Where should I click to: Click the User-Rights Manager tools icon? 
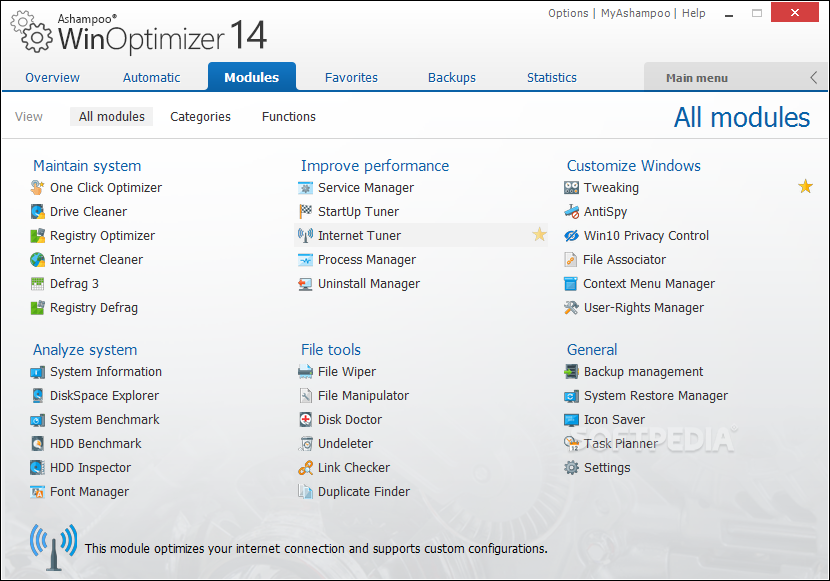571,307
